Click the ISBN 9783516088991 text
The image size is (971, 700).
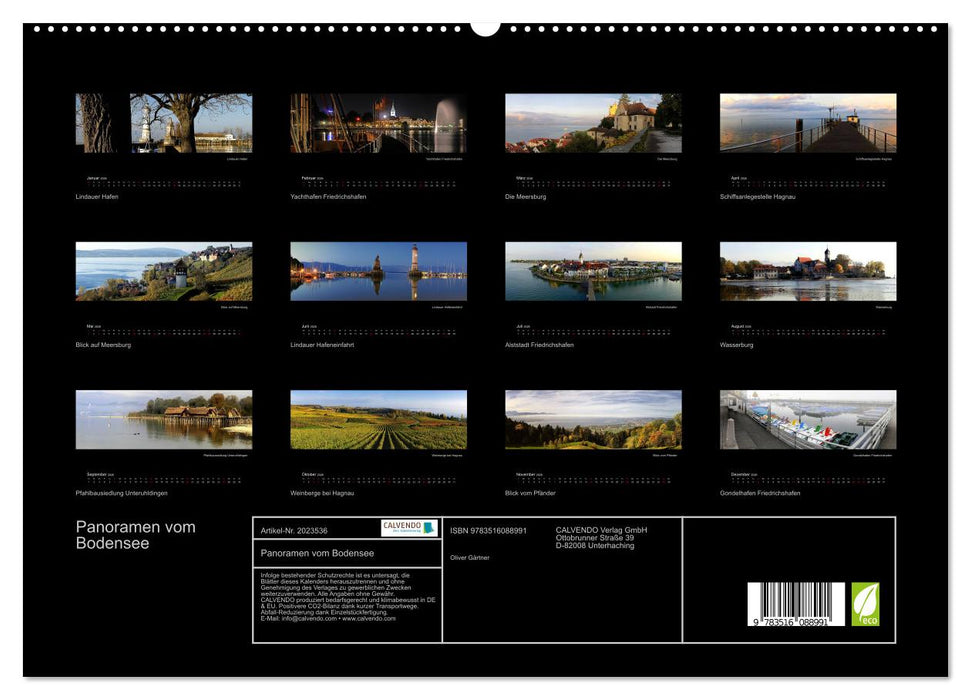(x=491, y=532)
